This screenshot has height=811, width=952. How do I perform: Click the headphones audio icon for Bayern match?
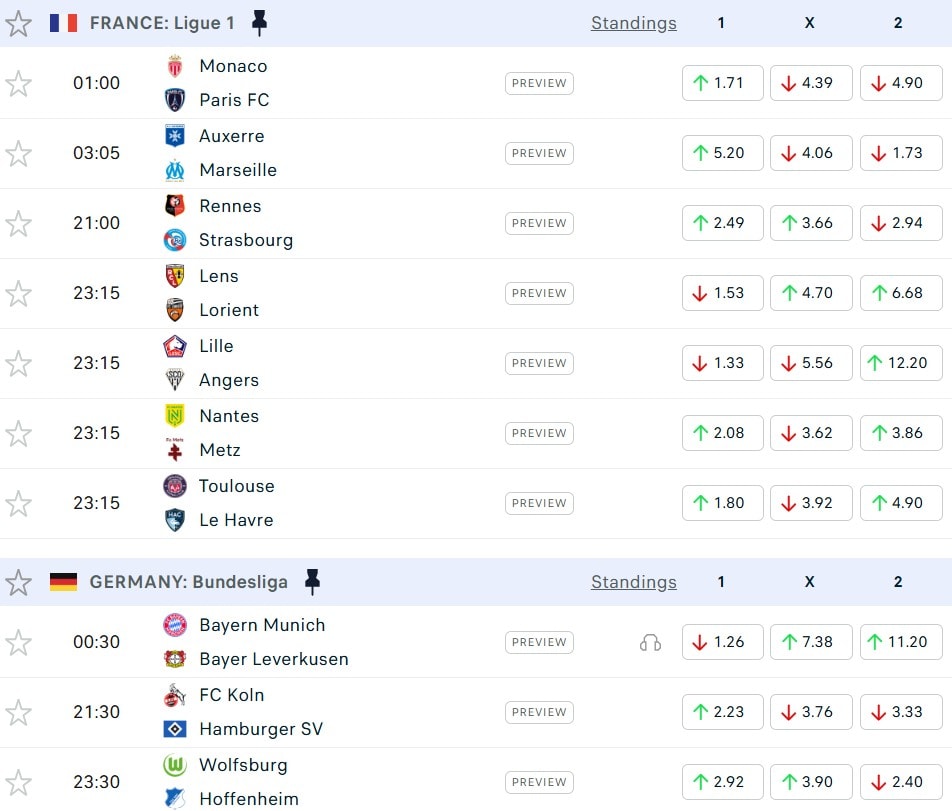pyautogui.click(x=650, y=642)
